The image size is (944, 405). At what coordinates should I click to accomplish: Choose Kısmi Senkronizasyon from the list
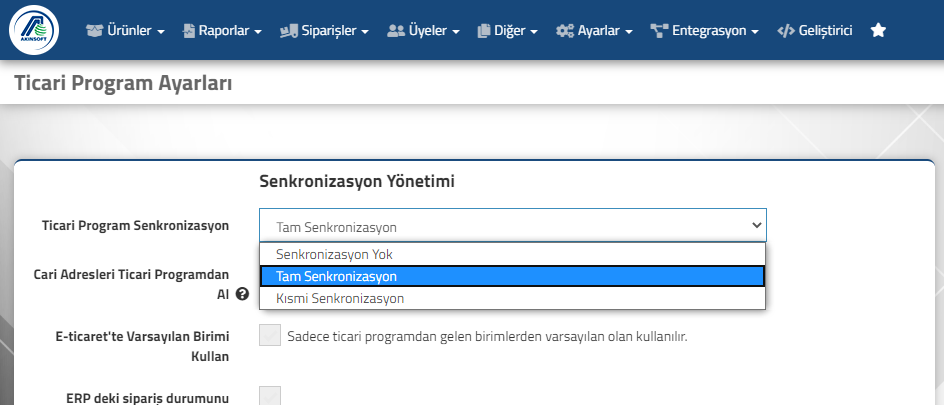pos(512,298)
